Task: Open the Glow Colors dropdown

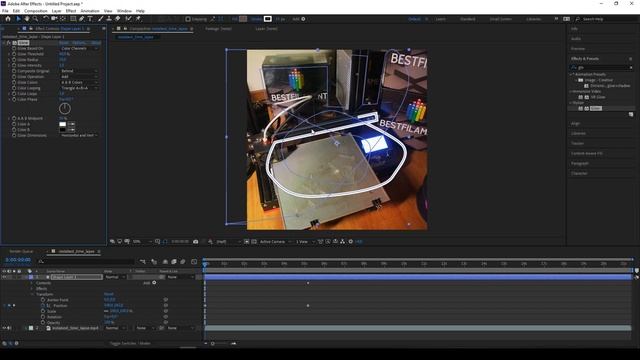Action: tap(79, 82)
